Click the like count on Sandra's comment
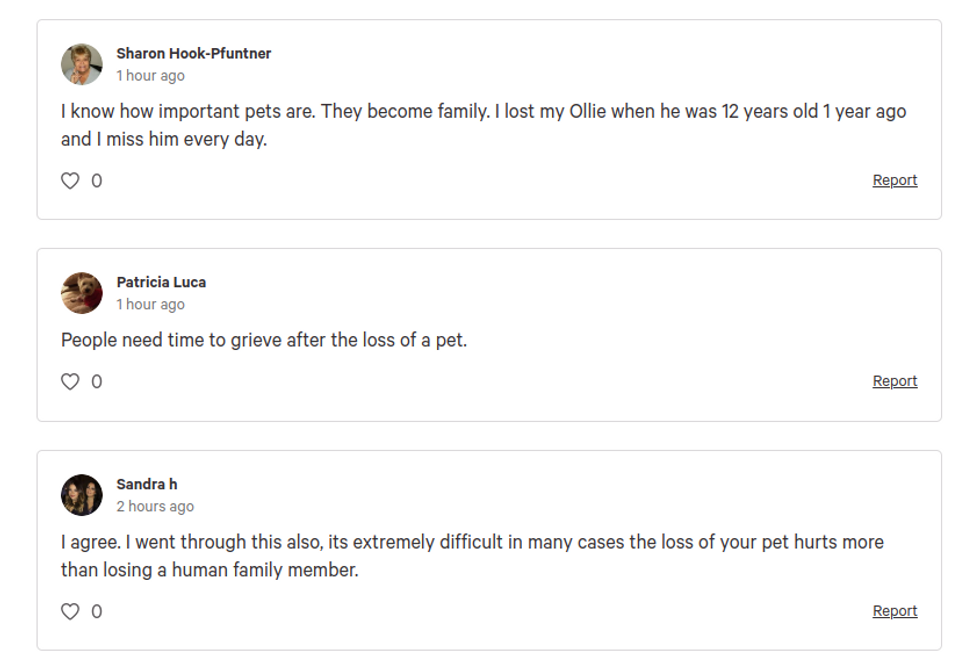The width and height of the screenshot is (980, 655). click(97, 611)
